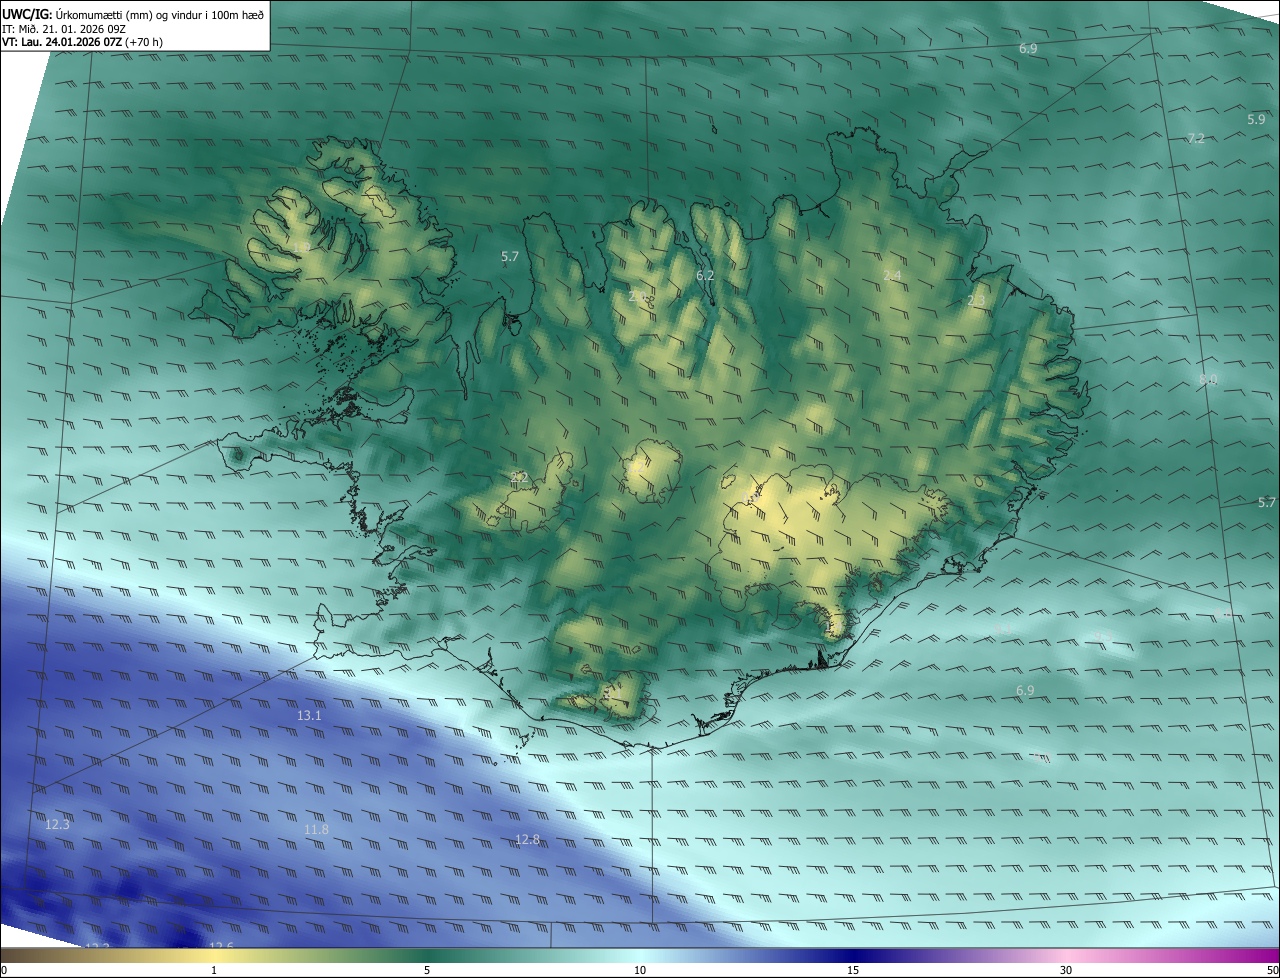Click the 2.4 value label
The width and height of the screenshot is (1280, 978).
click(x=892, y=275)
